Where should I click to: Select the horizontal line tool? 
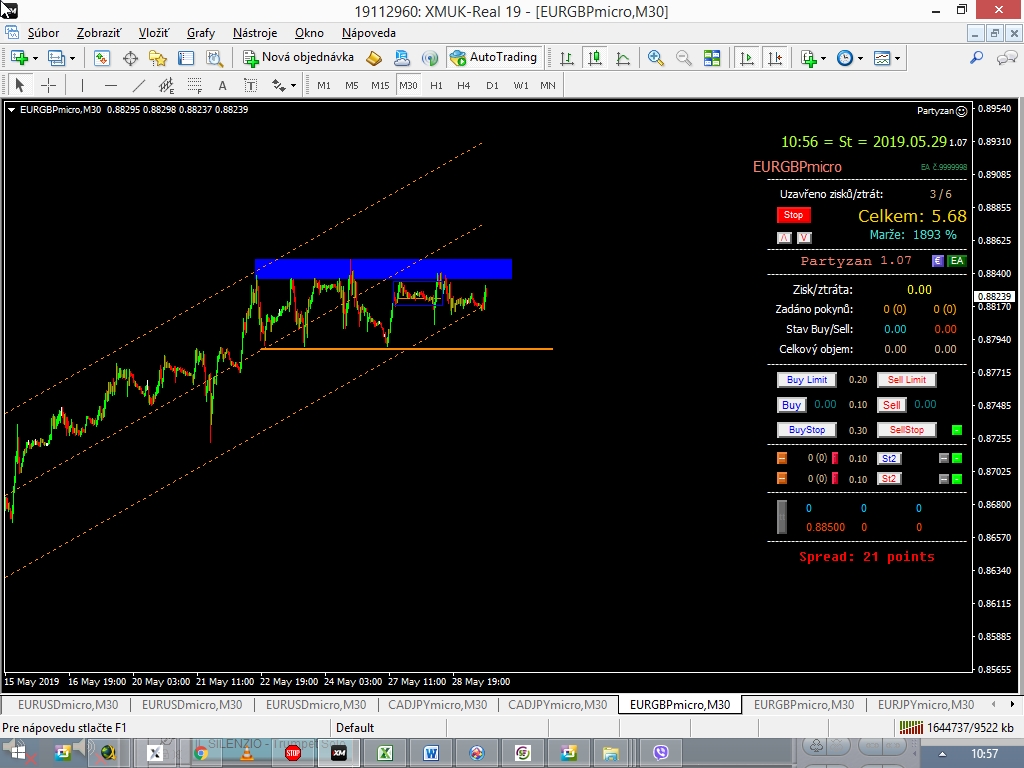click(110, 85)
